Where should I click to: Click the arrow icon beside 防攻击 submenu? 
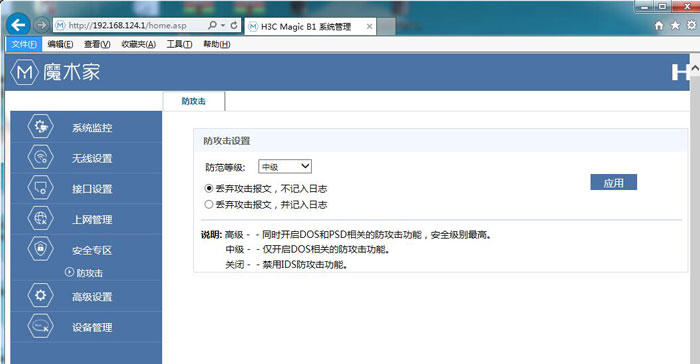click(x=69, y=272)
